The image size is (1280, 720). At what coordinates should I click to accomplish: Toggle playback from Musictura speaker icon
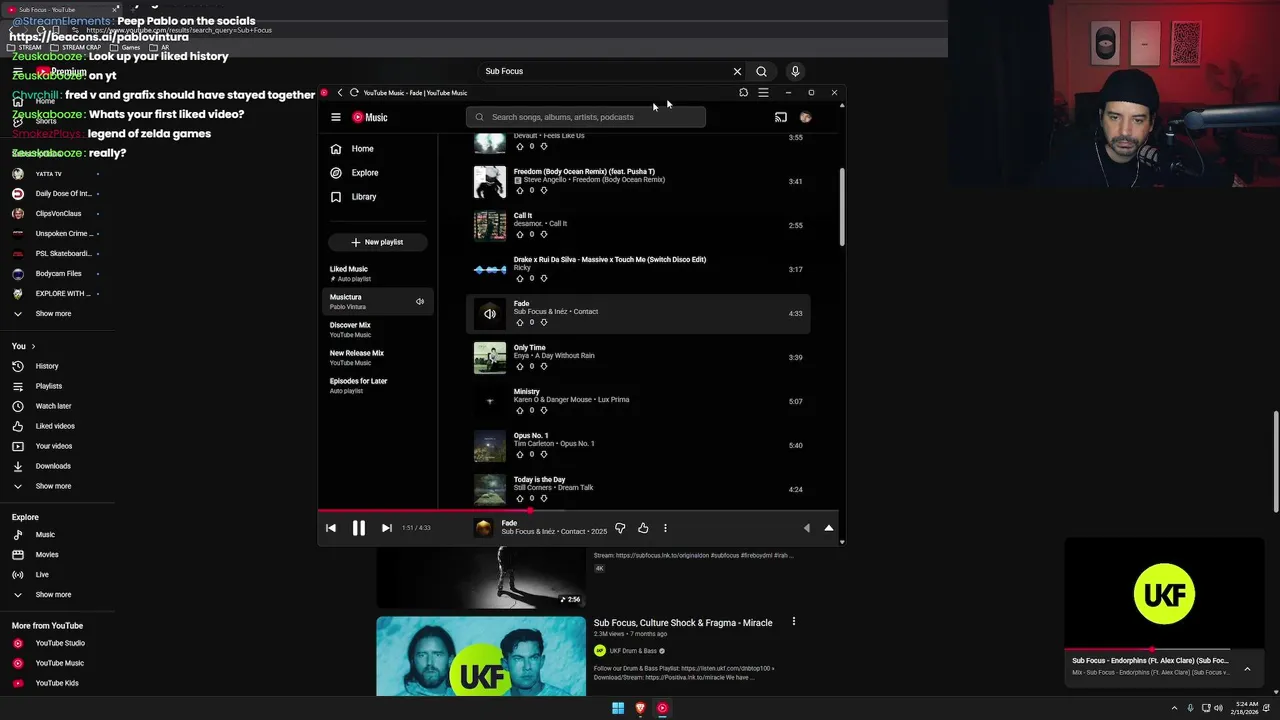pos(420,301)
